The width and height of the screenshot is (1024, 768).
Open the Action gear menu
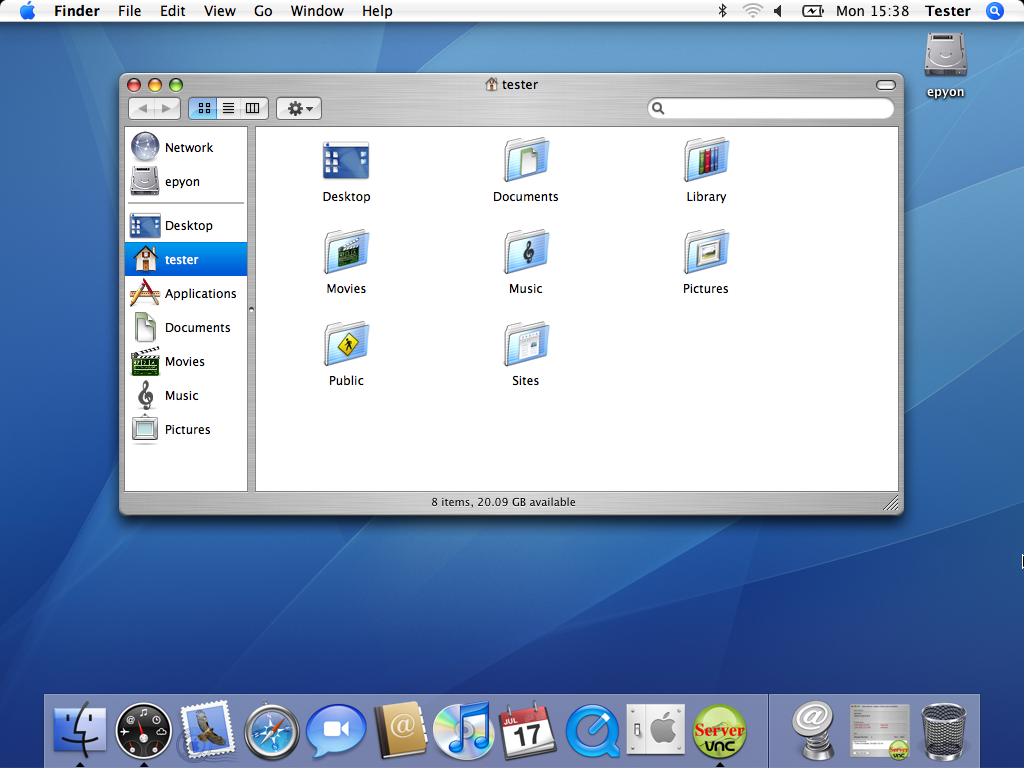298,108
